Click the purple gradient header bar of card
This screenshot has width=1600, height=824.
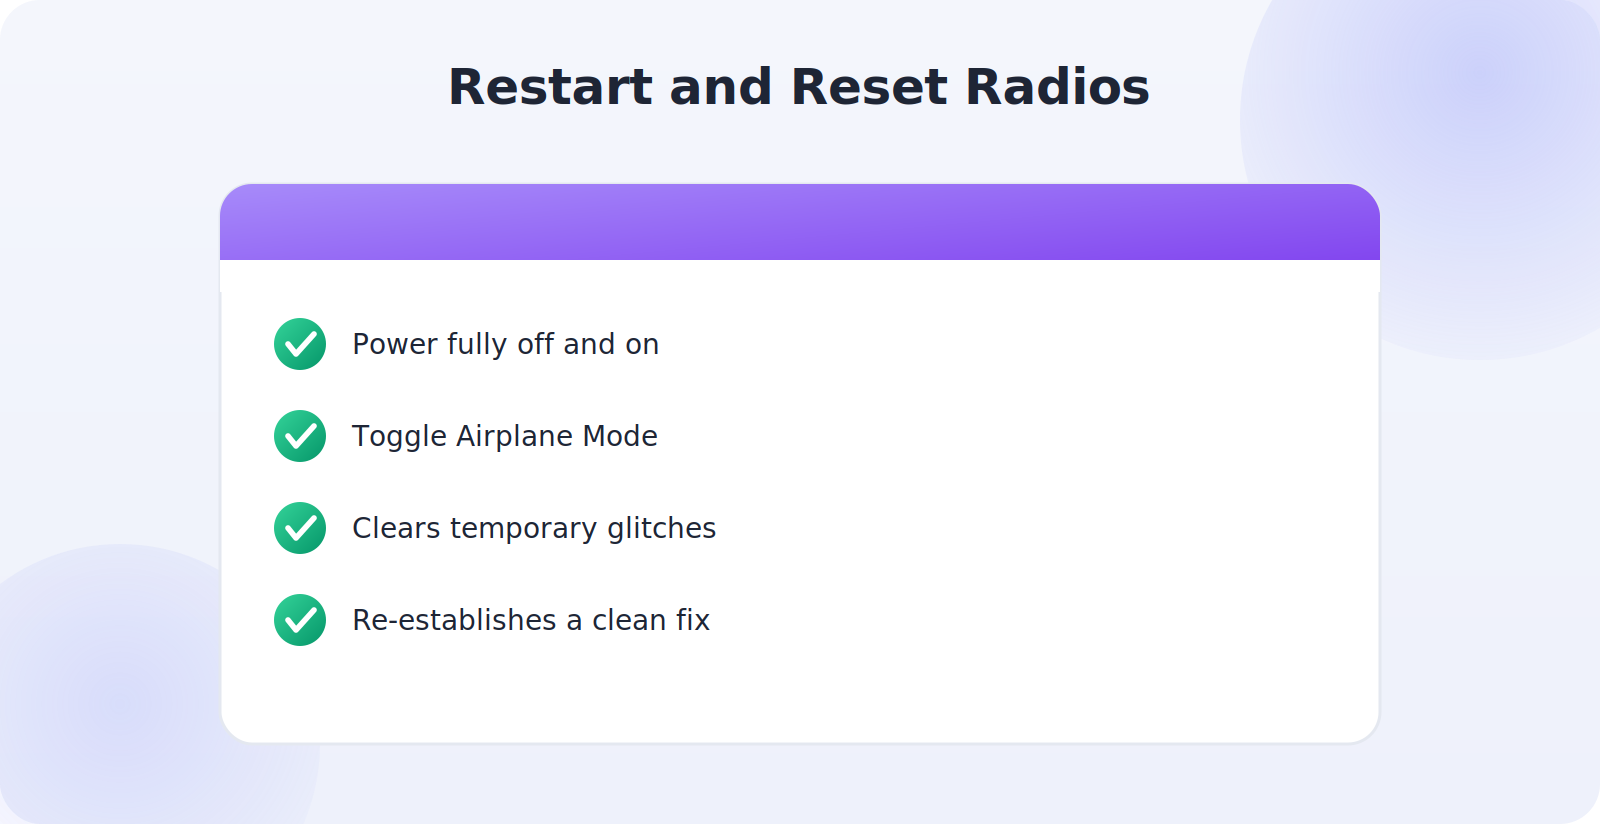tap(800, 222)
